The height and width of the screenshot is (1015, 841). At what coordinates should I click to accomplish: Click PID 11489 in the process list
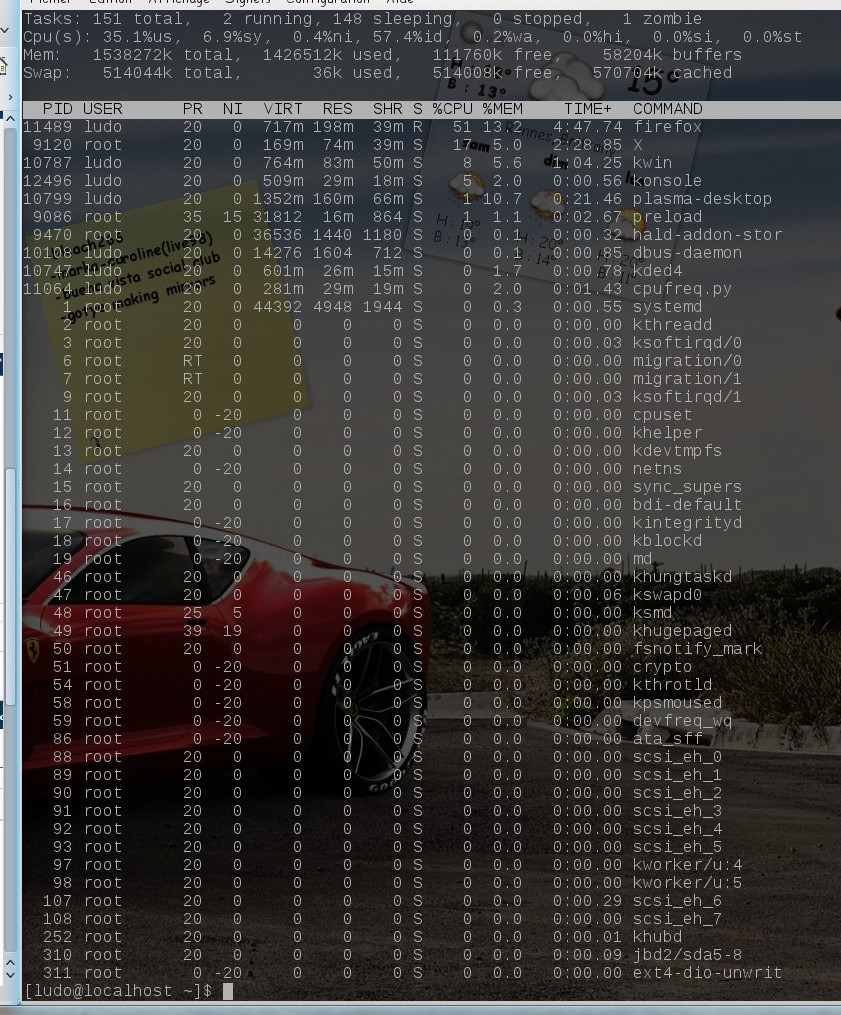tap(48, 127)
